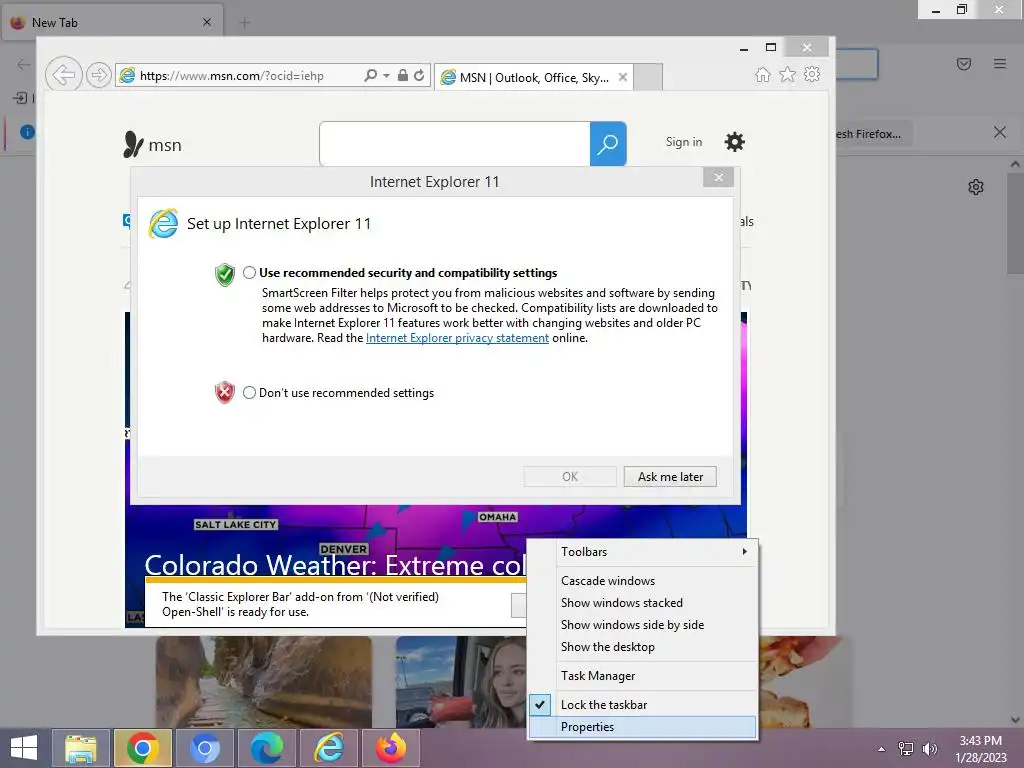This screenshot has width=1024, height=768.
Task: Open Colorado Weather headline on MSN
Action: 334,565
